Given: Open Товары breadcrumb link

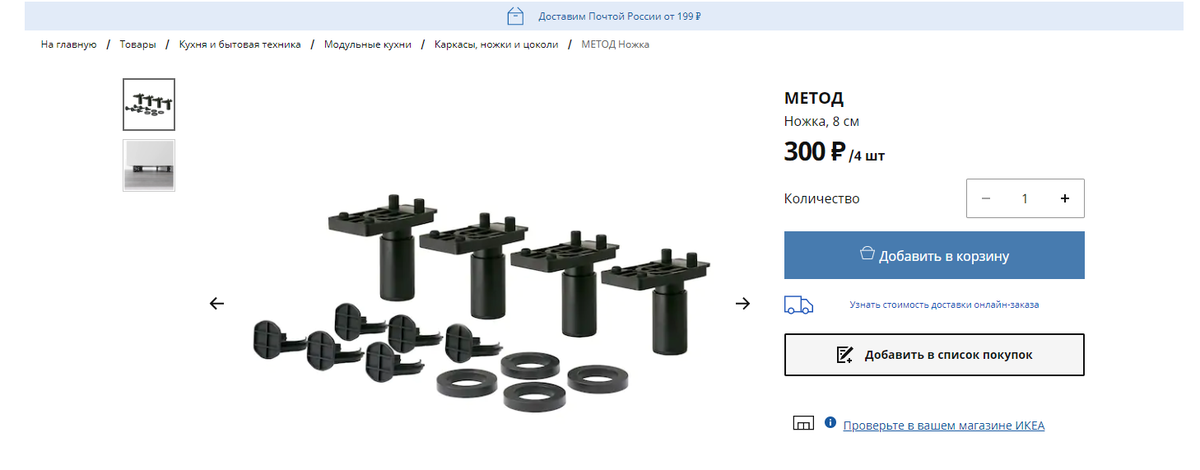Looking at the screenshot, I should click(138, 44).
